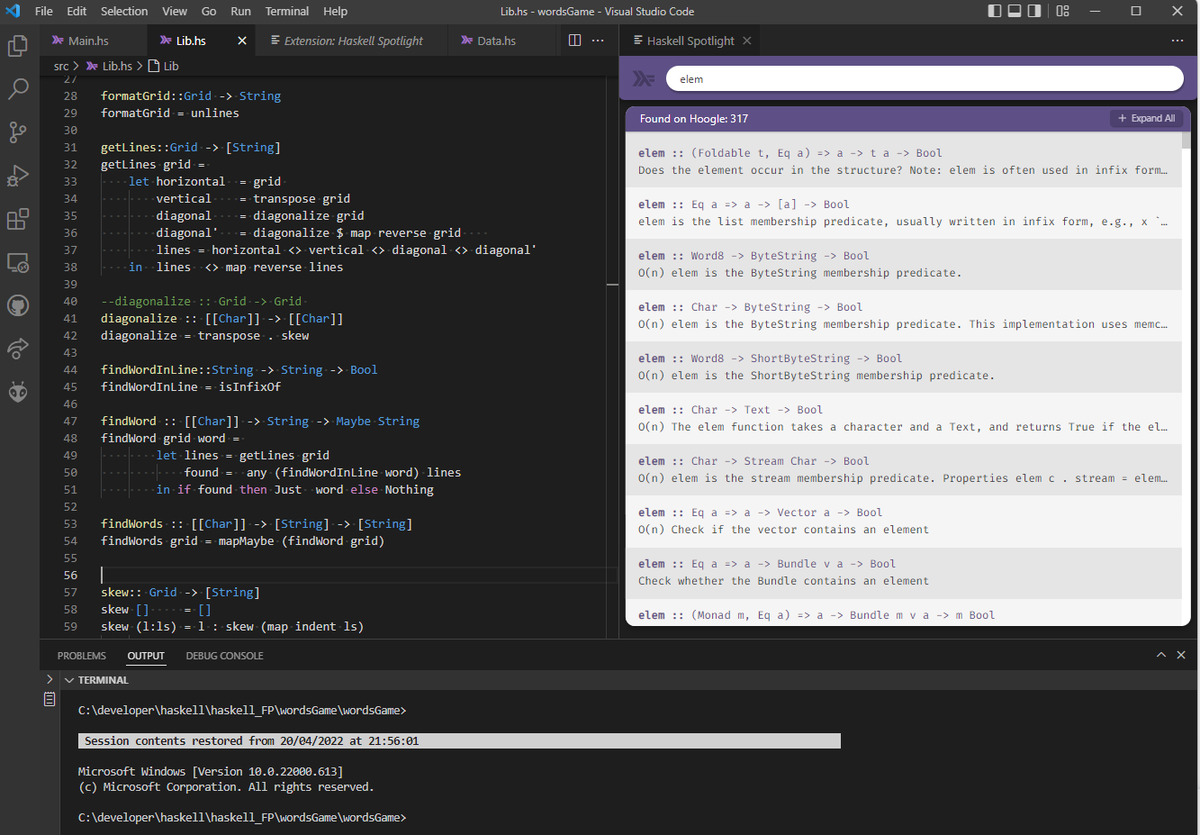This screenshot has height=835, width=1200.
Task: Open the View menu
Action: coord(175,11)
